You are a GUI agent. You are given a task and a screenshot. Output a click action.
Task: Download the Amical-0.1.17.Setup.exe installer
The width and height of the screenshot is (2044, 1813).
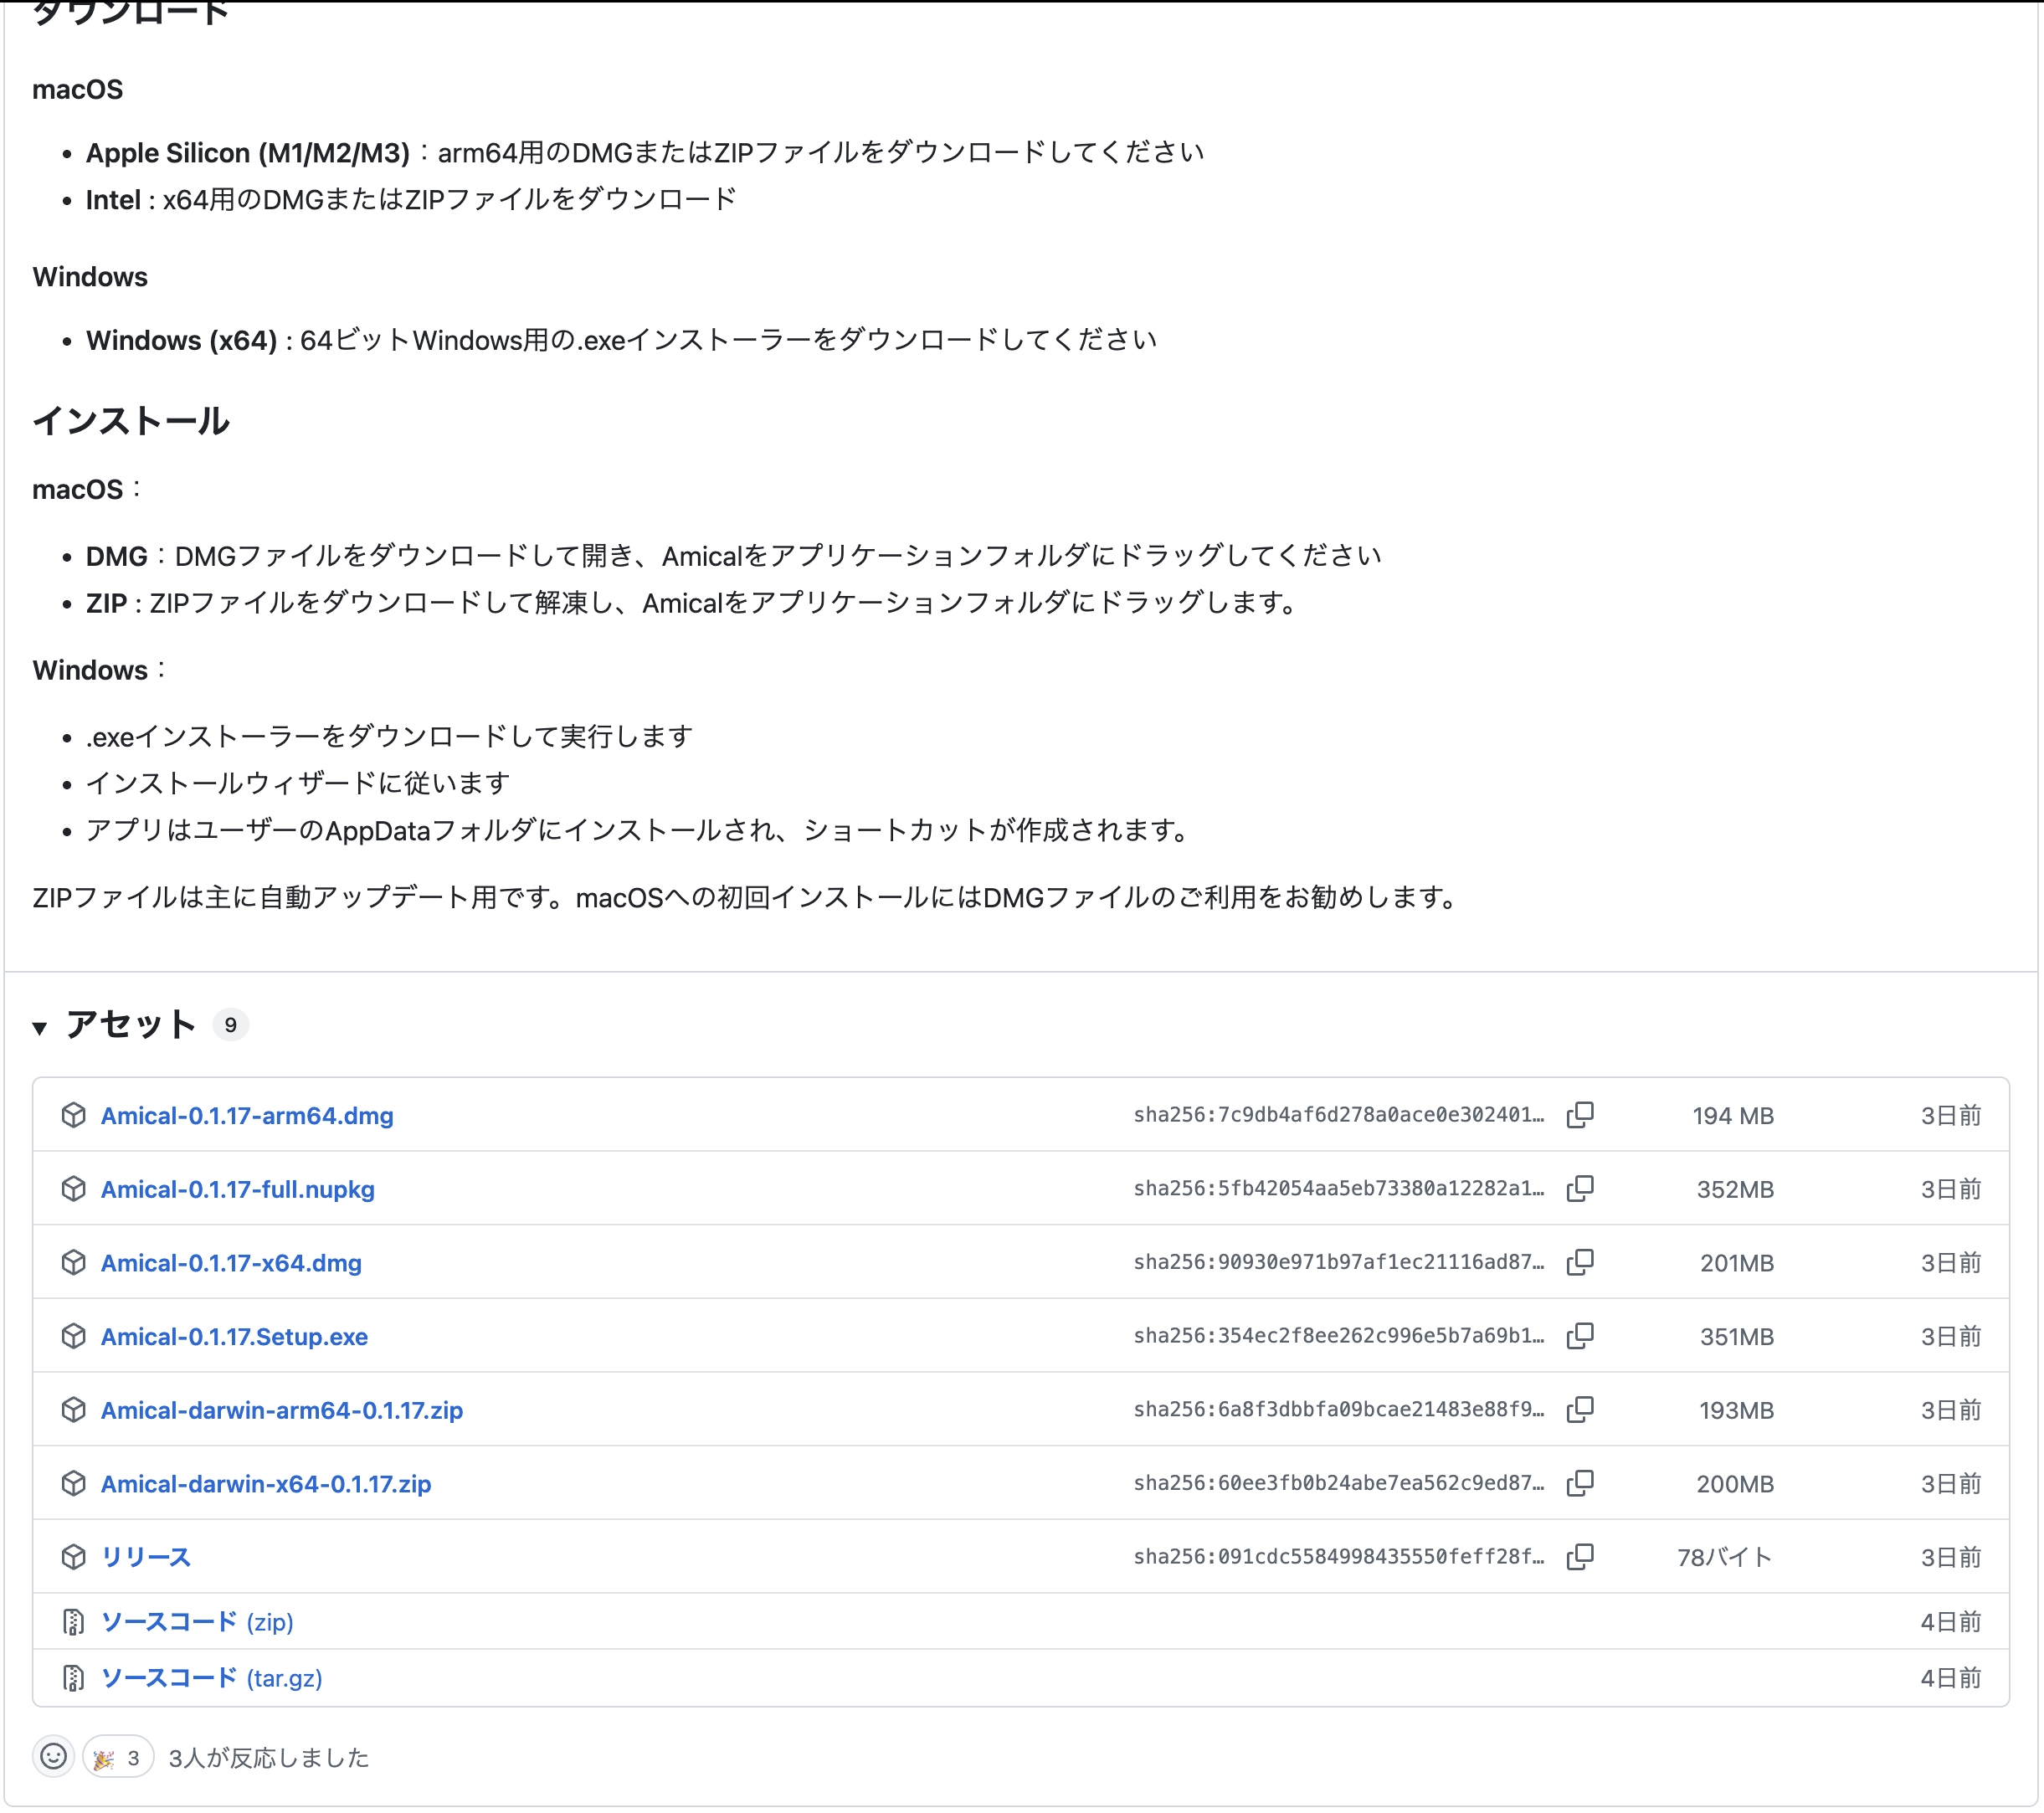(x=234, y=1337)
